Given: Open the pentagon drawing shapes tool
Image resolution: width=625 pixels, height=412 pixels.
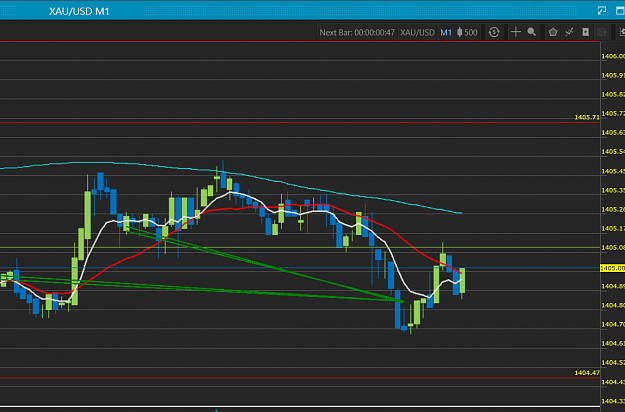Looking at the screenshot, I should pos(552,32).
